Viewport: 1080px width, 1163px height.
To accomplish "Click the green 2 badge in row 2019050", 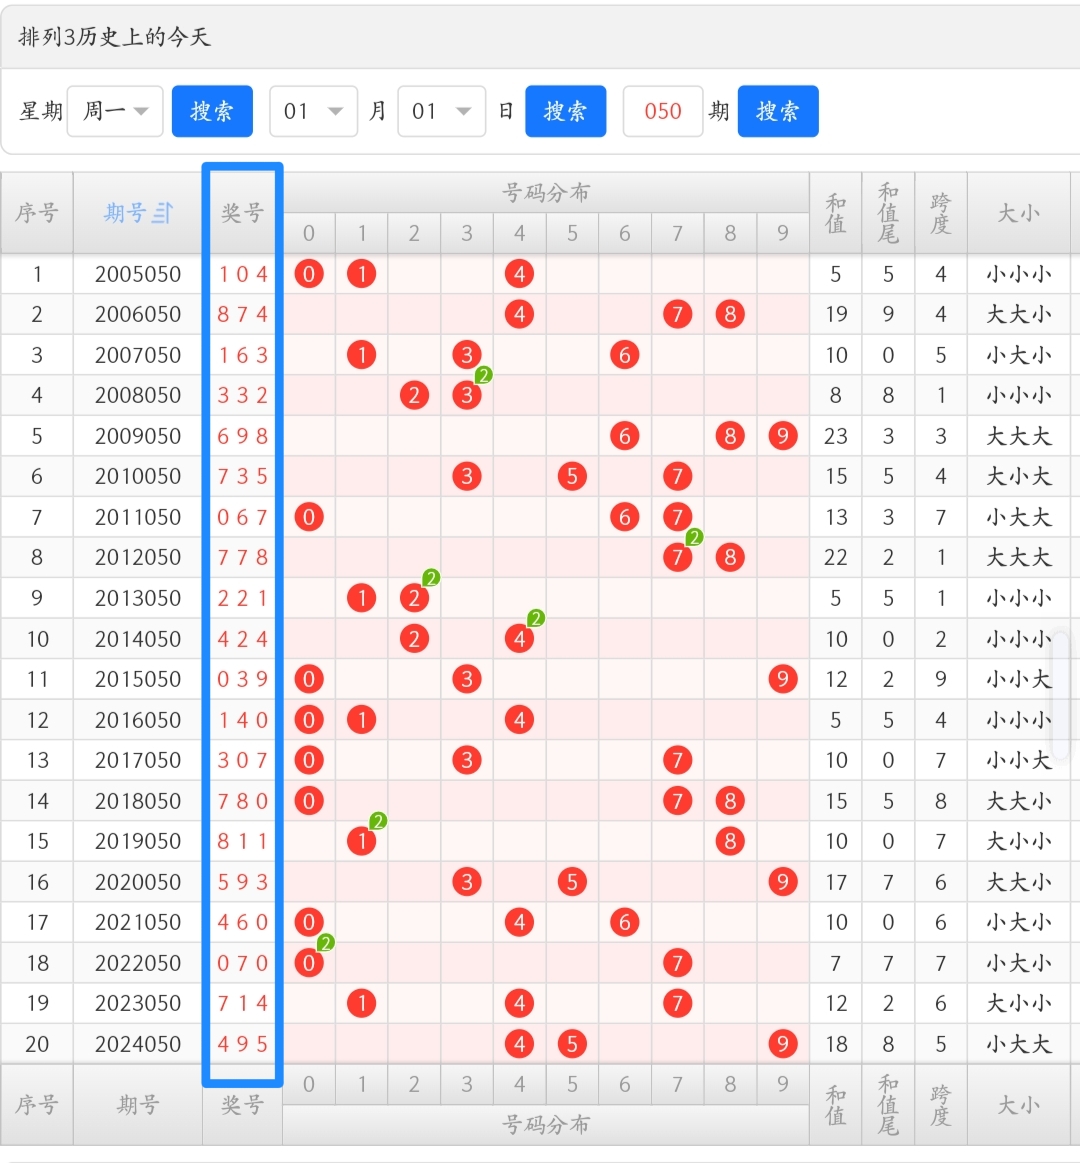I will (378, 821).
